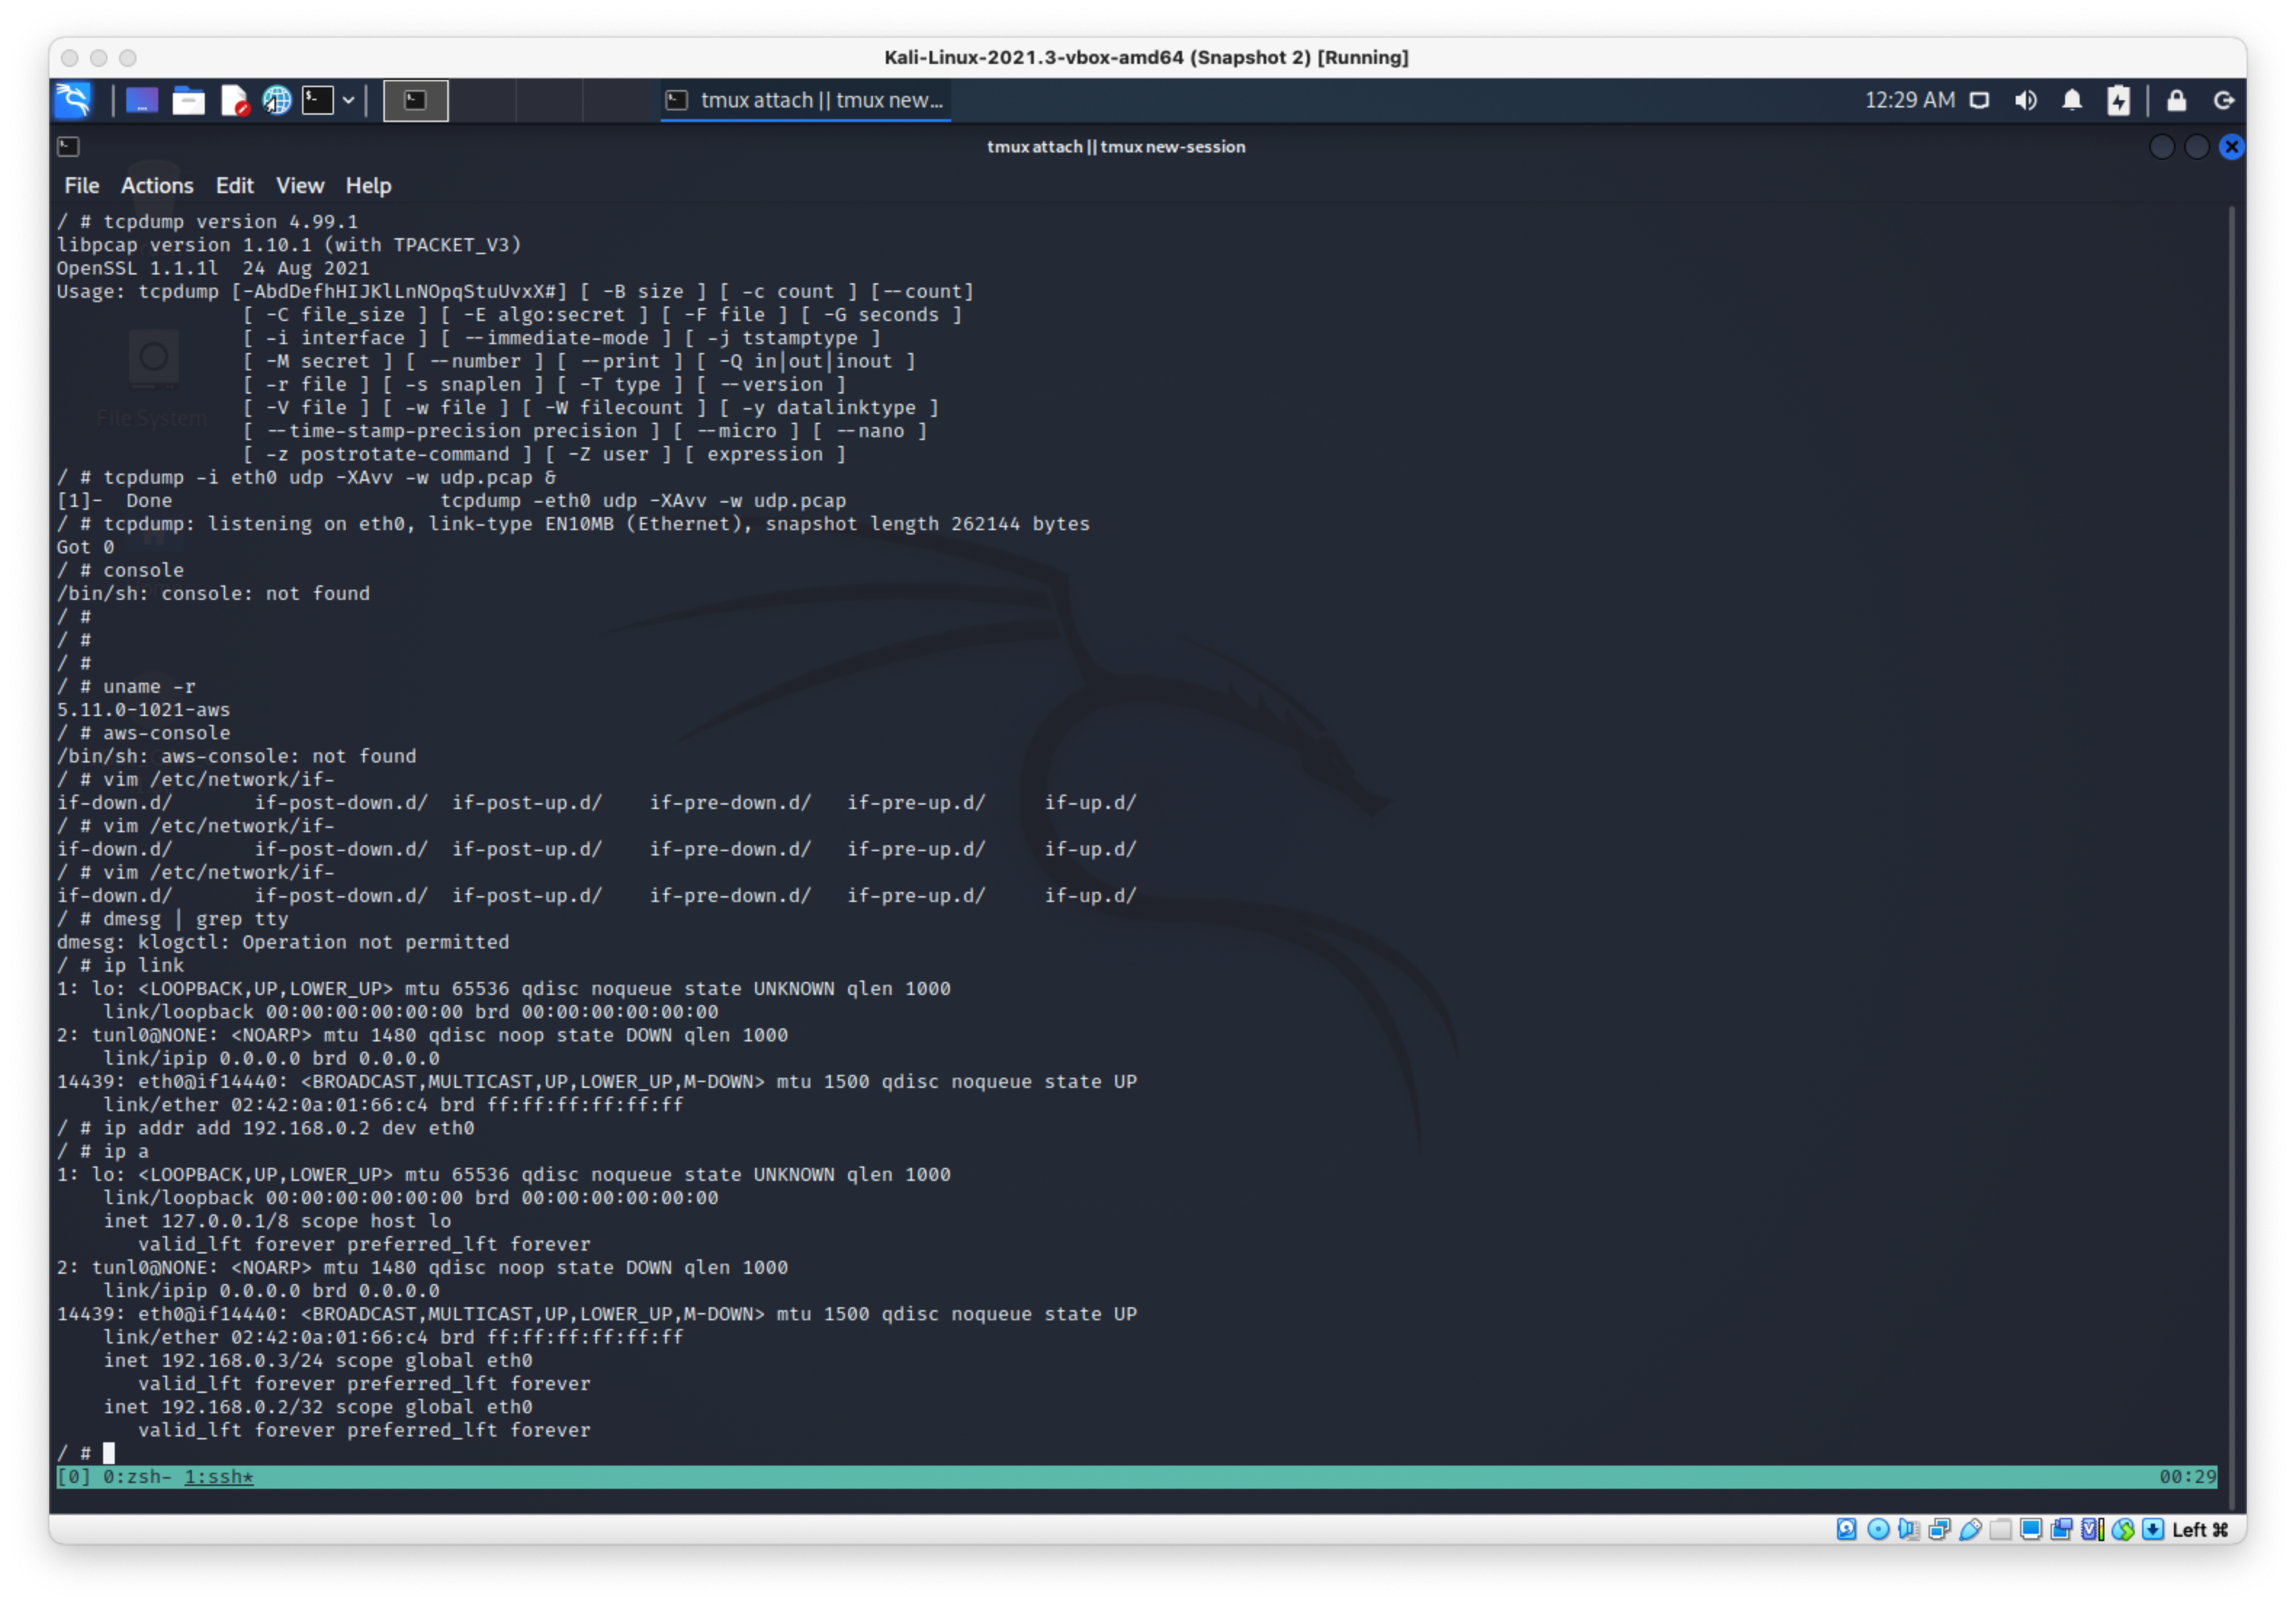This screenshot has height=1605, width=2296.
Task: Click the 'dmesg | grep tty' command
Action: click(x=195, y=919)
